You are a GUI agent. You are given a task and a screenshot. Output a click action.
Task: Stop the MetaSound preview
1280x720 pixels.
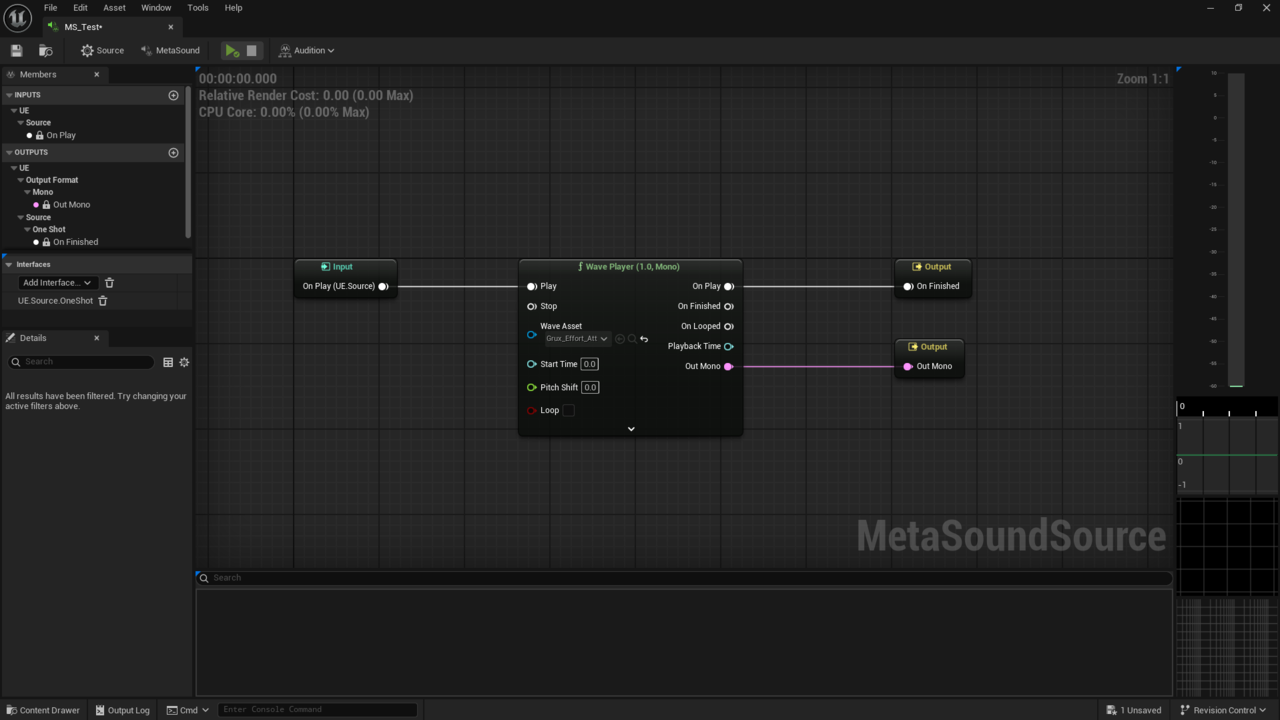[x=252, y=50]
